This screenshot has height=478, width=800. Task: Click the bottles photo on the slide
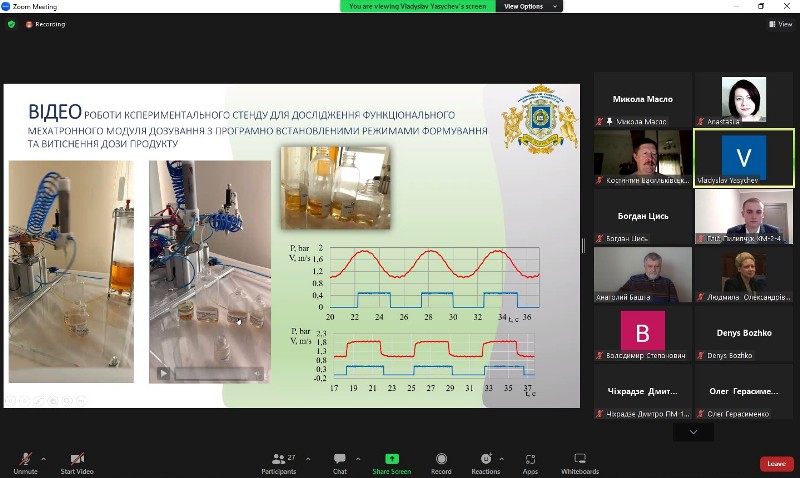[x=336, y=188]
